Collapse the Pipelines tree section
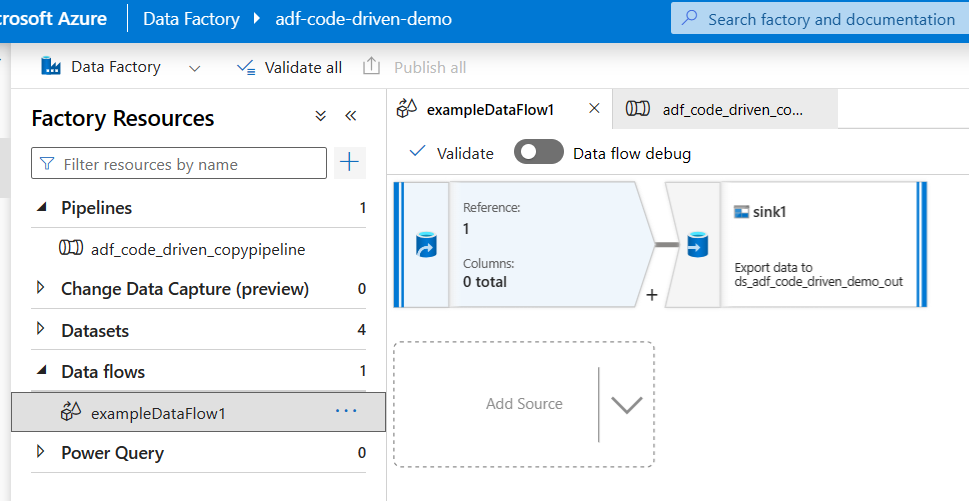 coord(41,208)
